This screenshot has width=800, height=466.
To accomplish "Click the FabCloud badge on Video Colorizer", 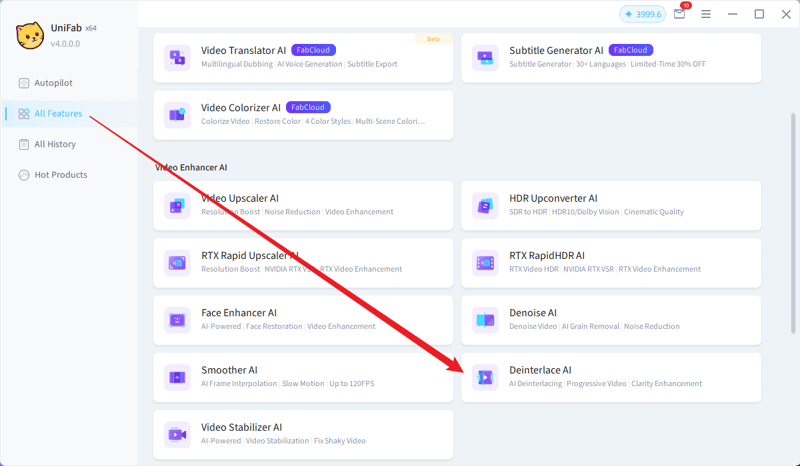I will point(308,107).
